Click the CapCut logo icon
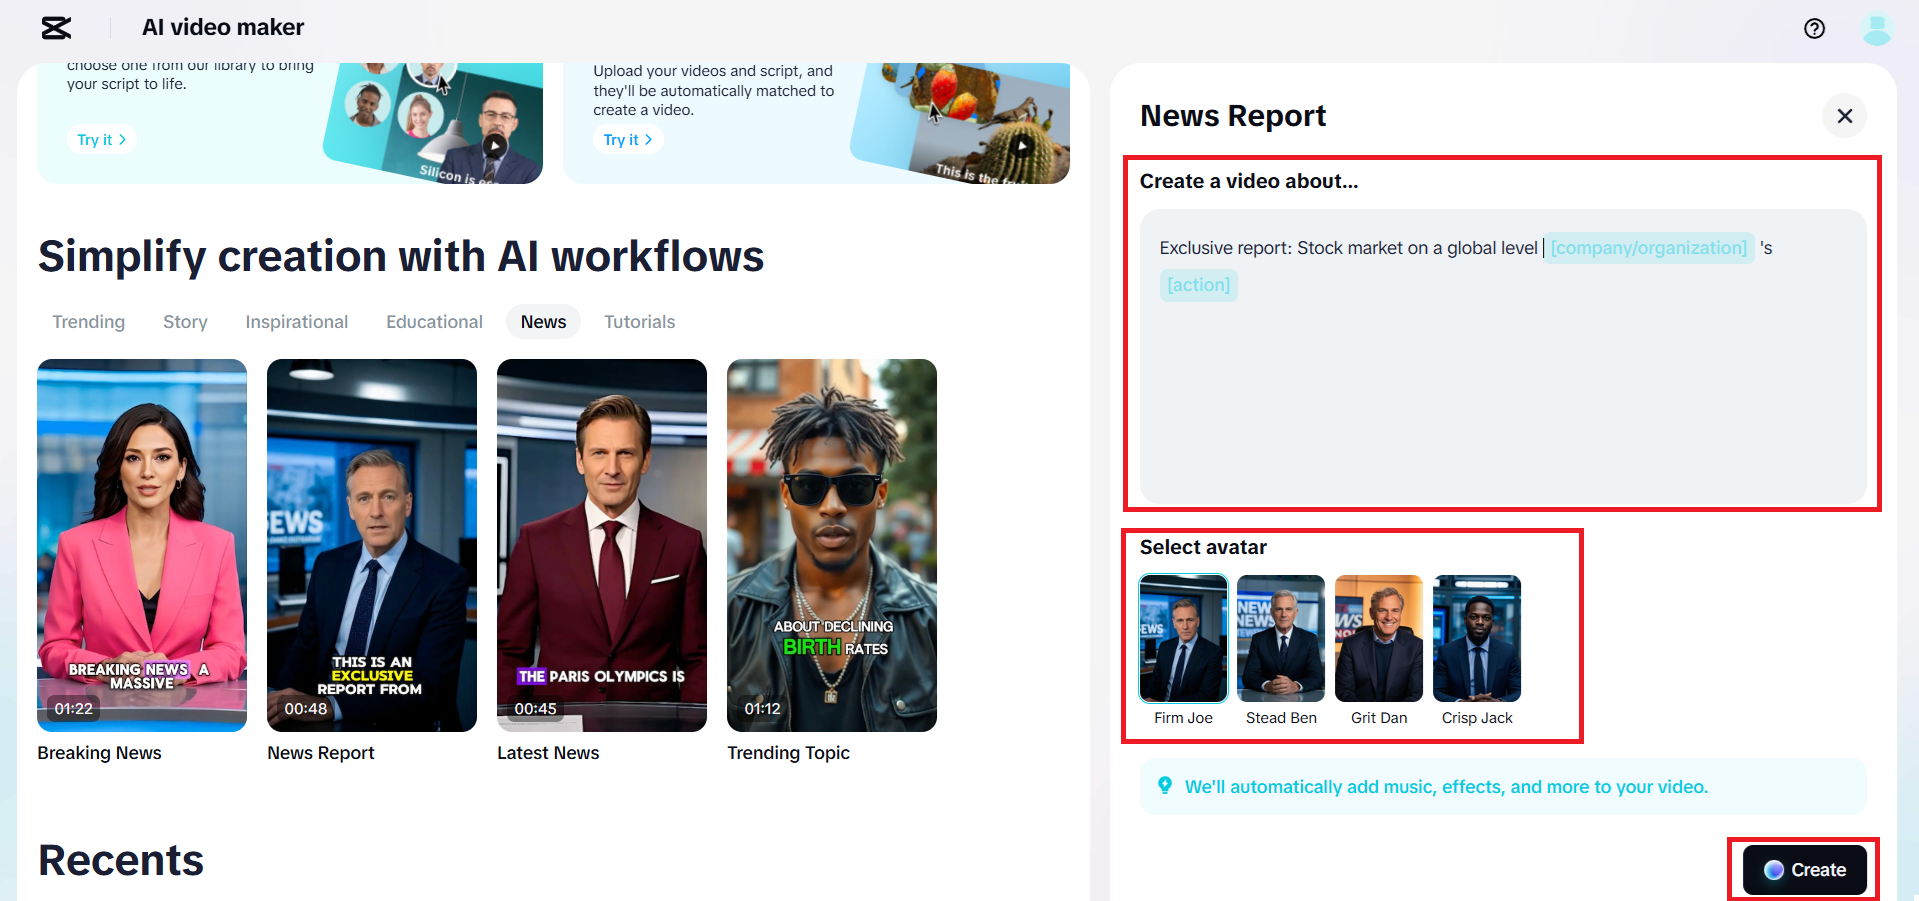This screenshot has width=1919, height=901. click(x=56, y=28)
